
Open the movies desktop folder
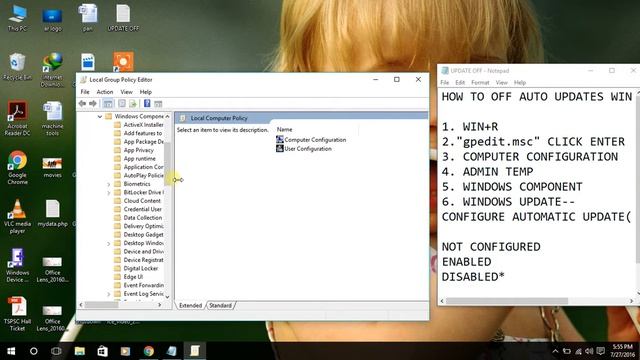coord(52,167)
